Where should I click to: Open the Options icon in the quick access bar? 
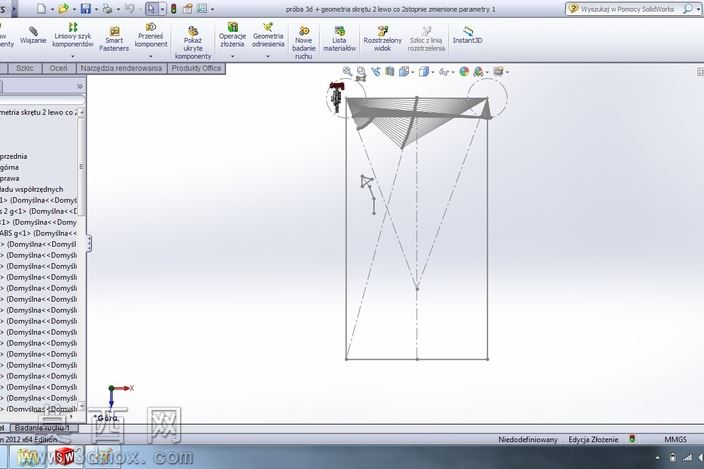tap(202, 9)
